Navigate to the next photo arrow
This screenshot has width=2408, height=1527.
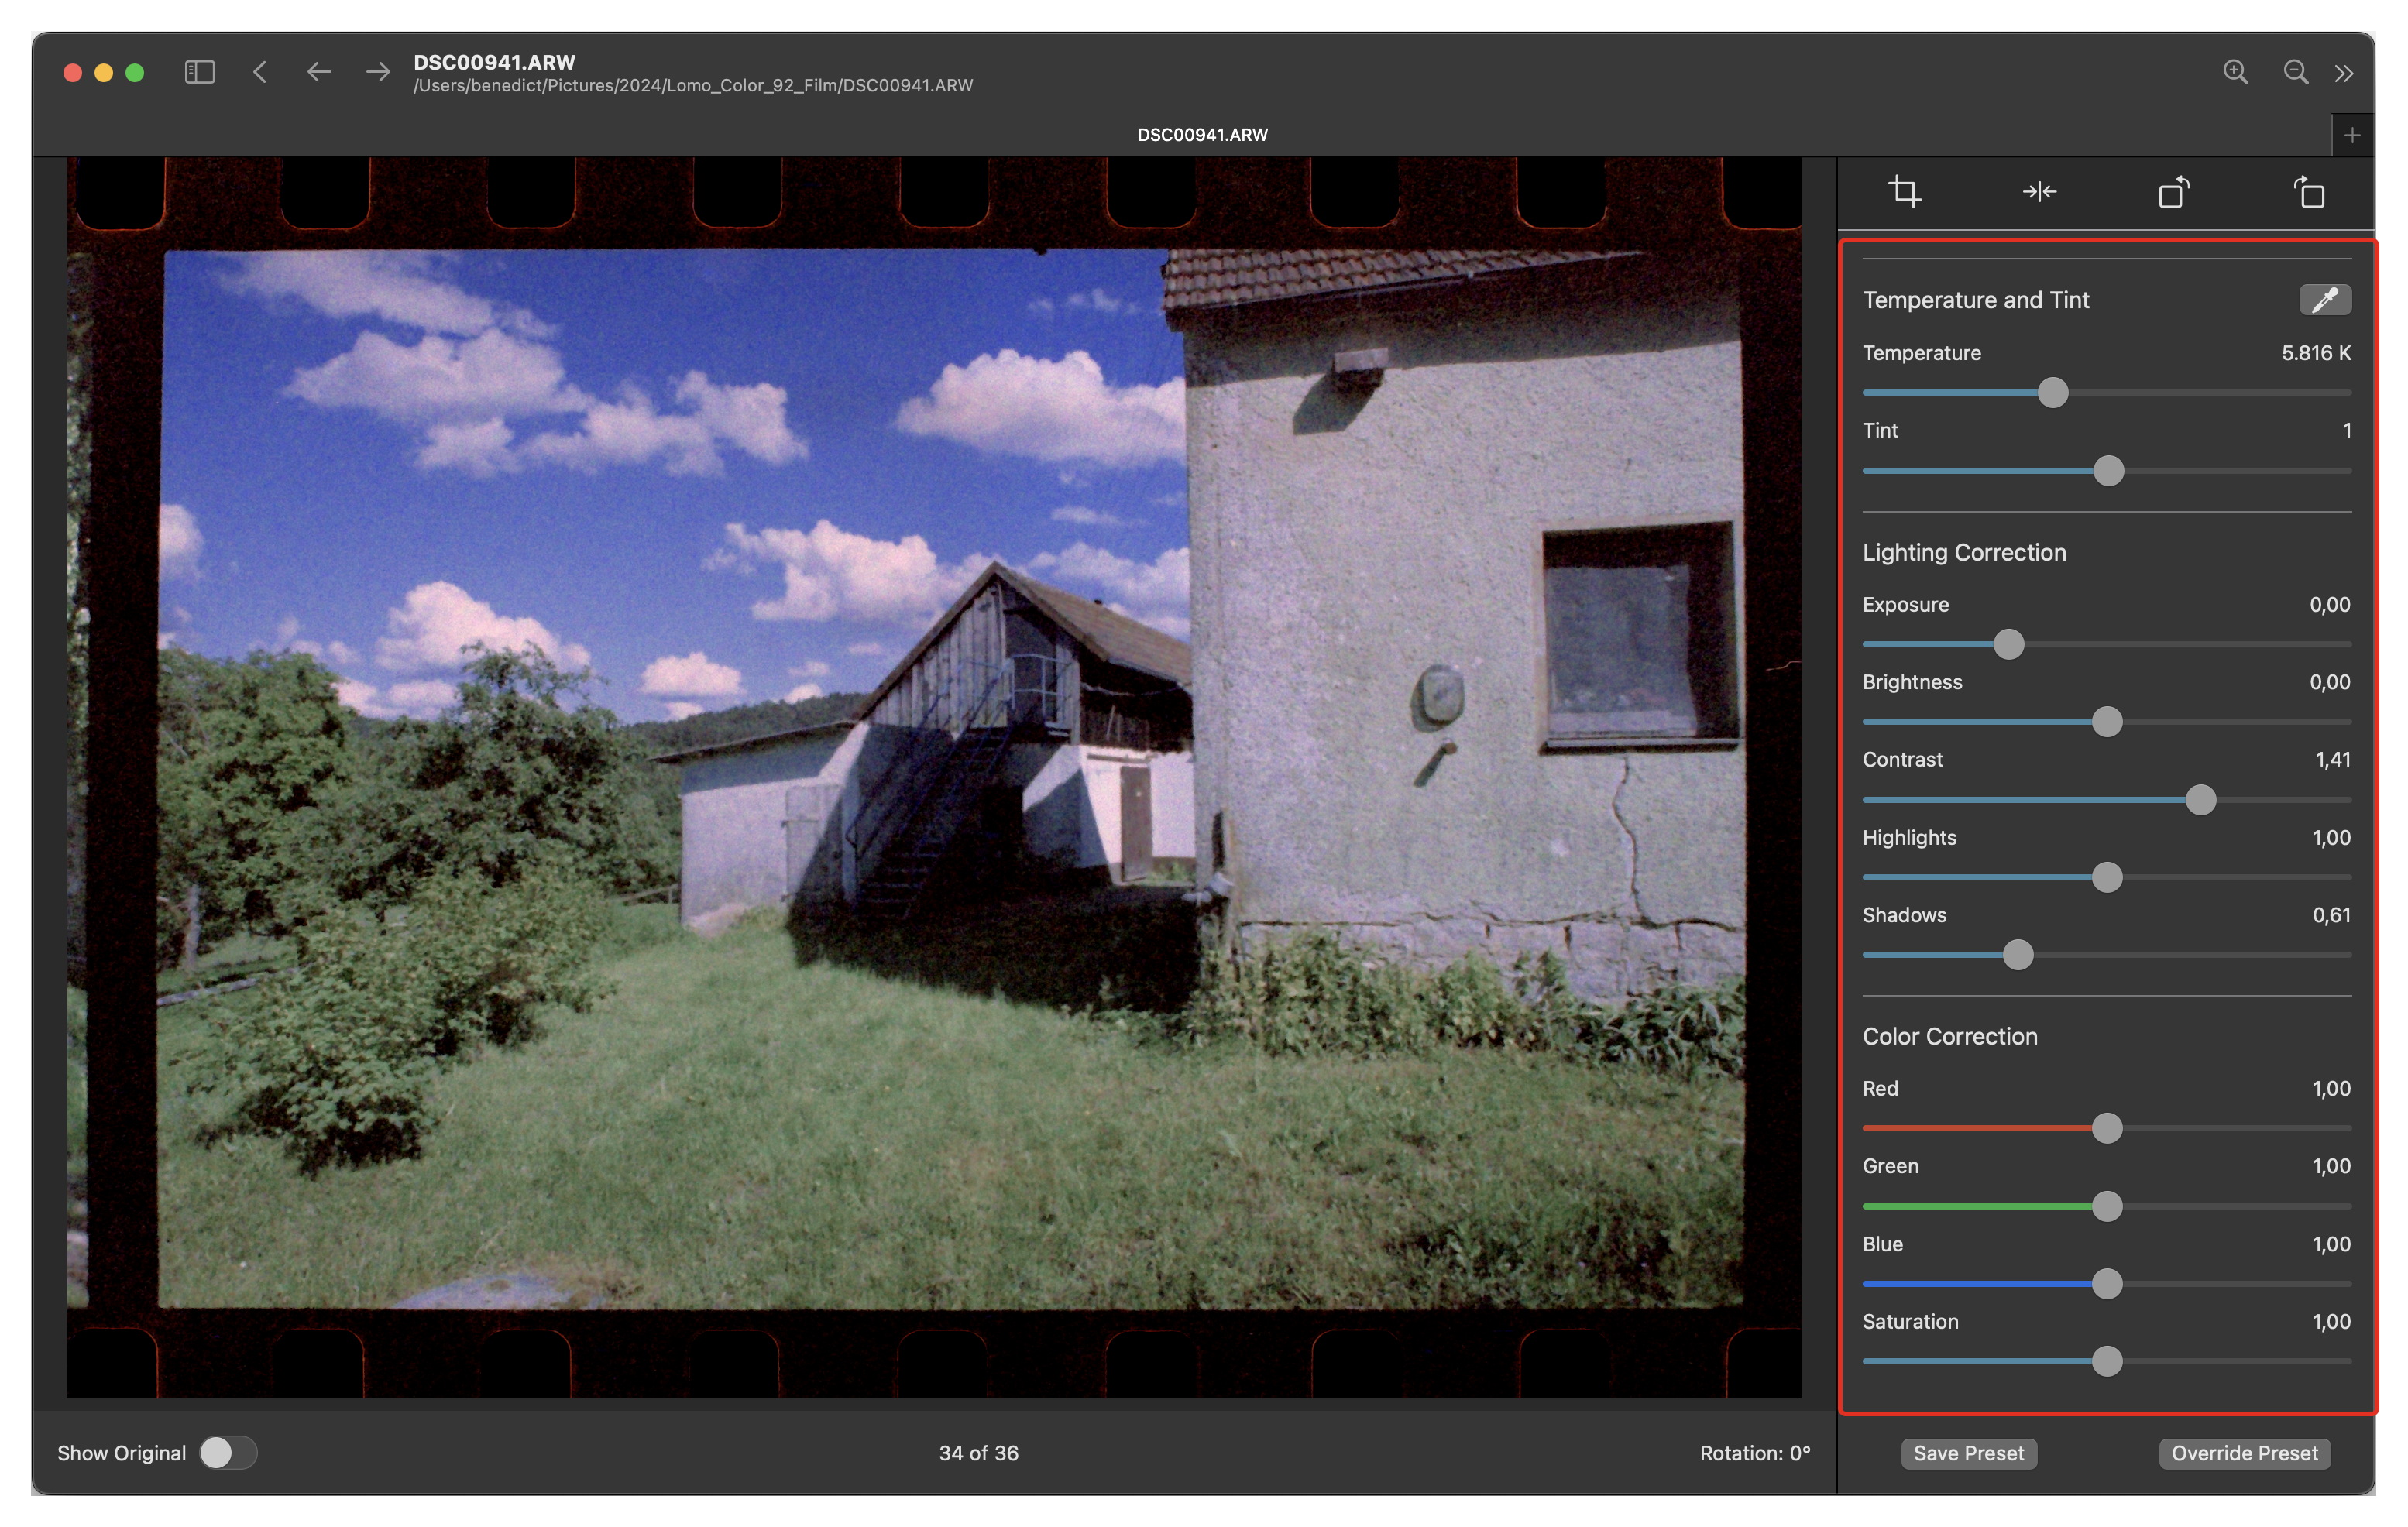click(377, 72)
